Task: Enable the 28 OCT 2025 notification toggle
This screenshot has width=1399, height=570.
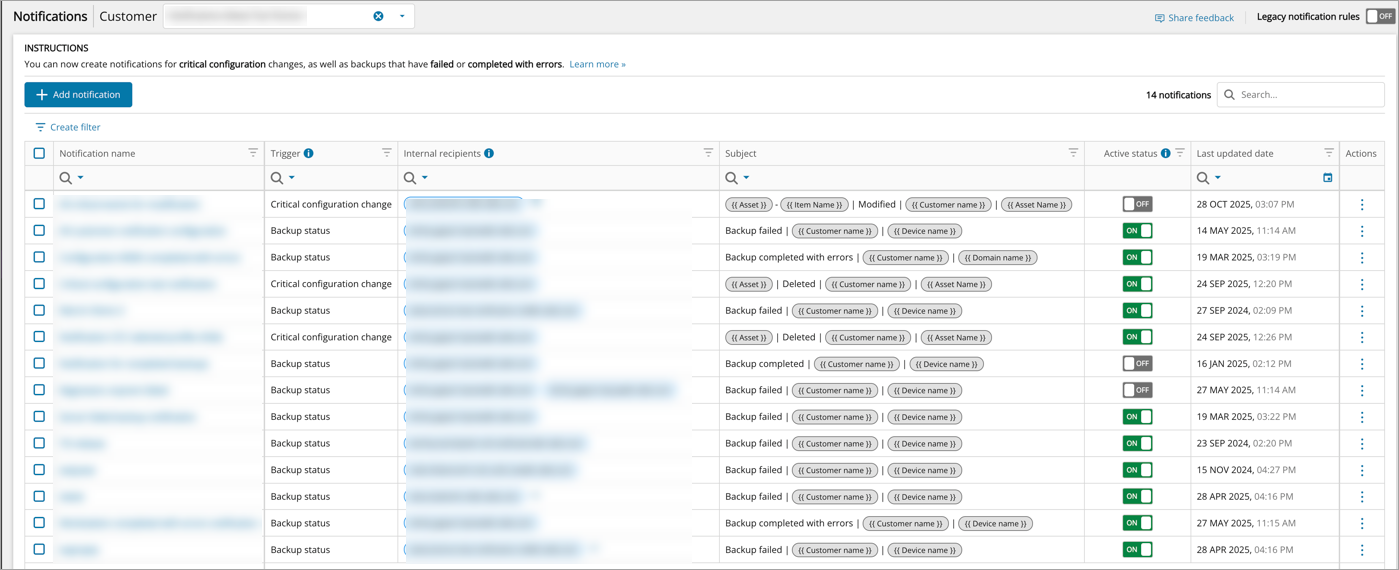Action: (1137, 204)
